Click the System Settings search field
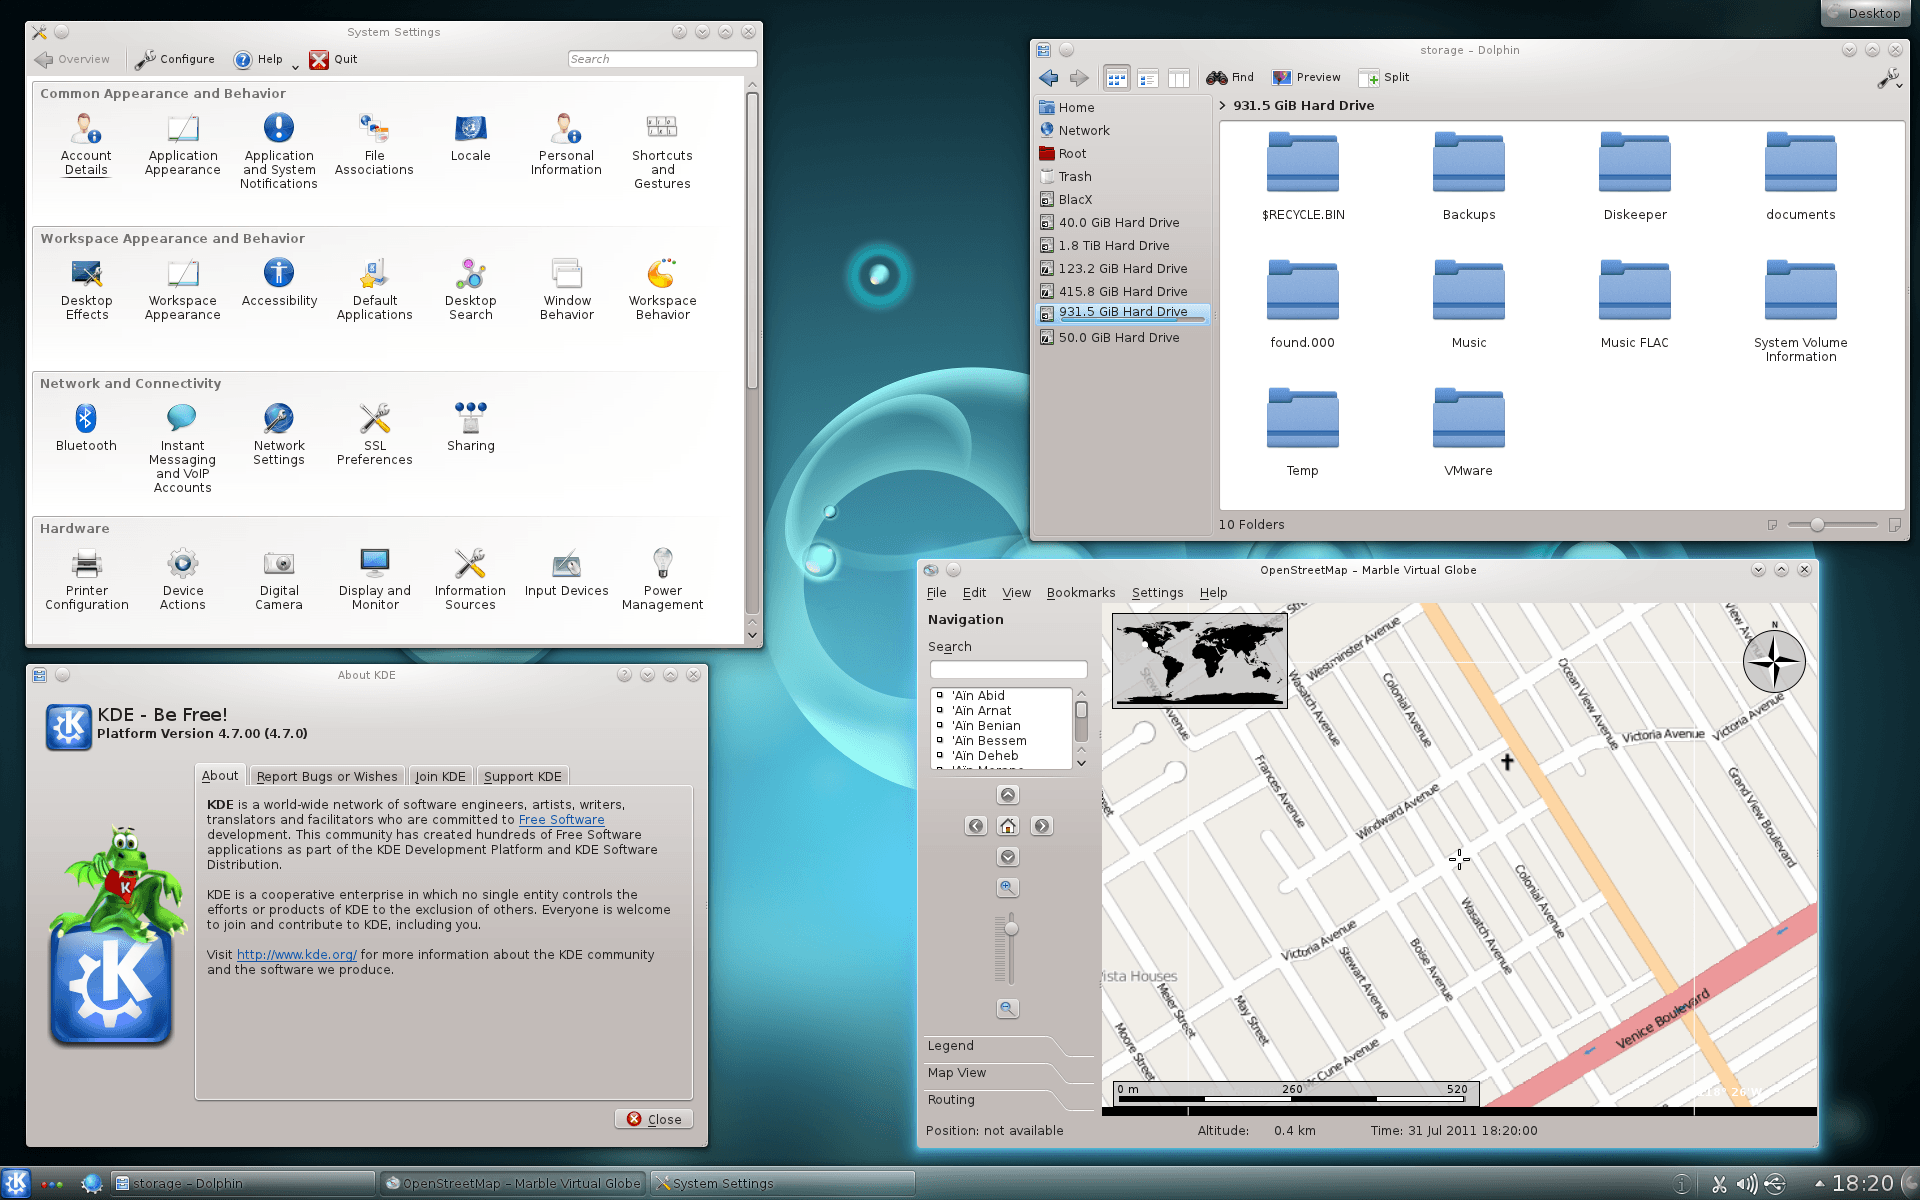This screenshot has height=1200, width=1920. [x=662, y=59]
